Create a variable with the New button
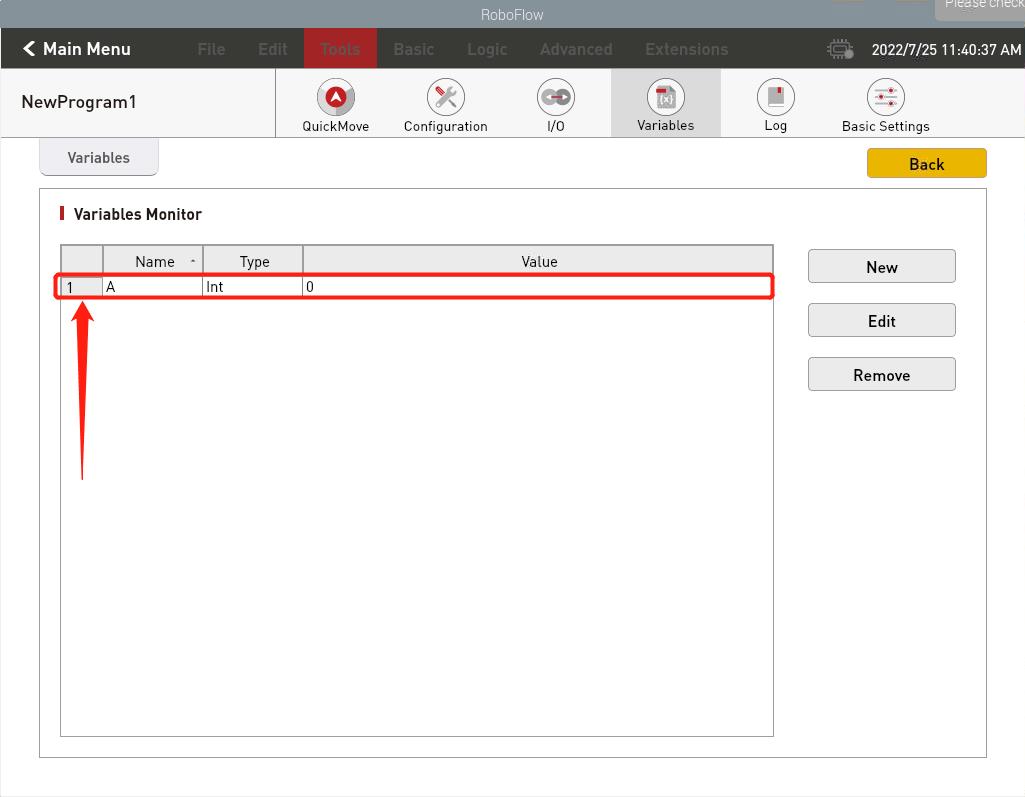 click(881, 267)
